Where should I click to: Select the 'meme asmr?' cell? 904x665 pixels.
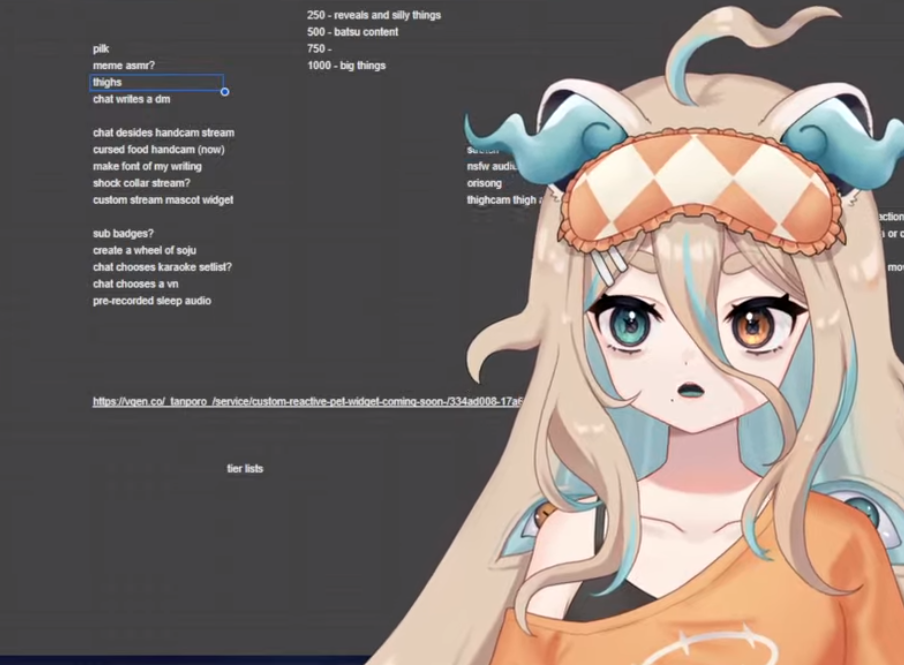(x=124, y=66)
